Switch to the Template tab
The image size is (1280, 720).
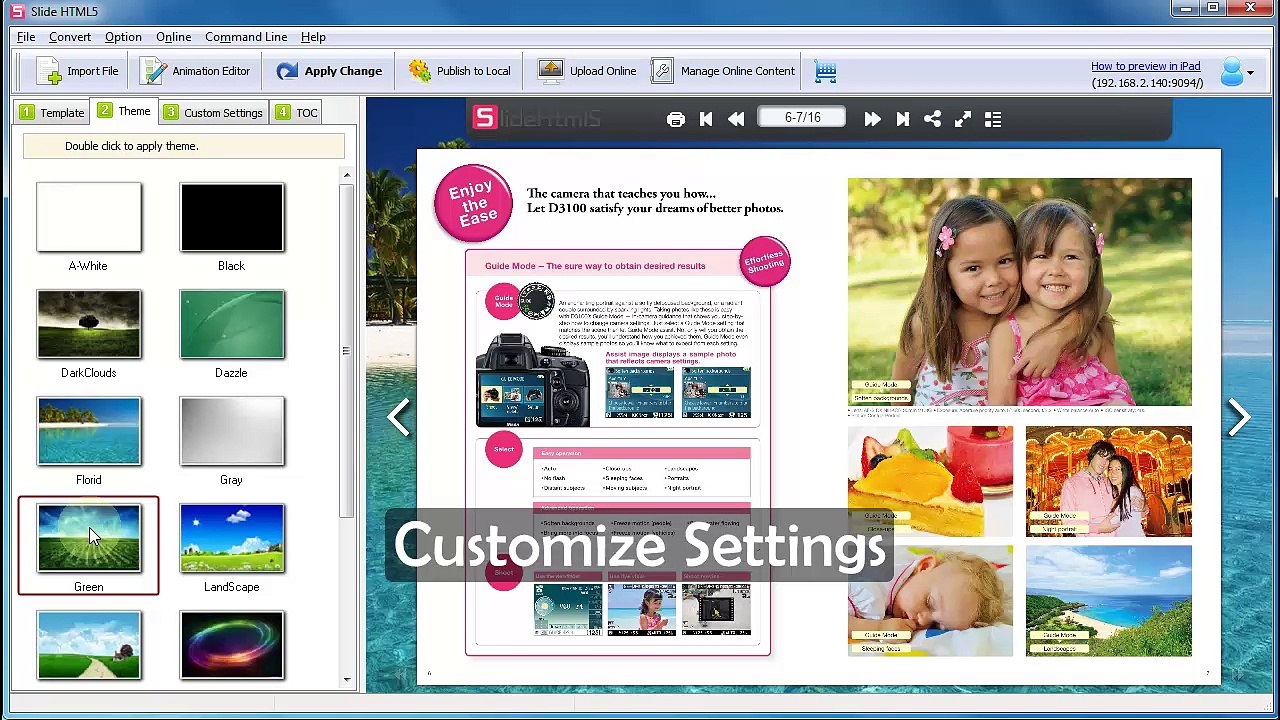[52, 112]
